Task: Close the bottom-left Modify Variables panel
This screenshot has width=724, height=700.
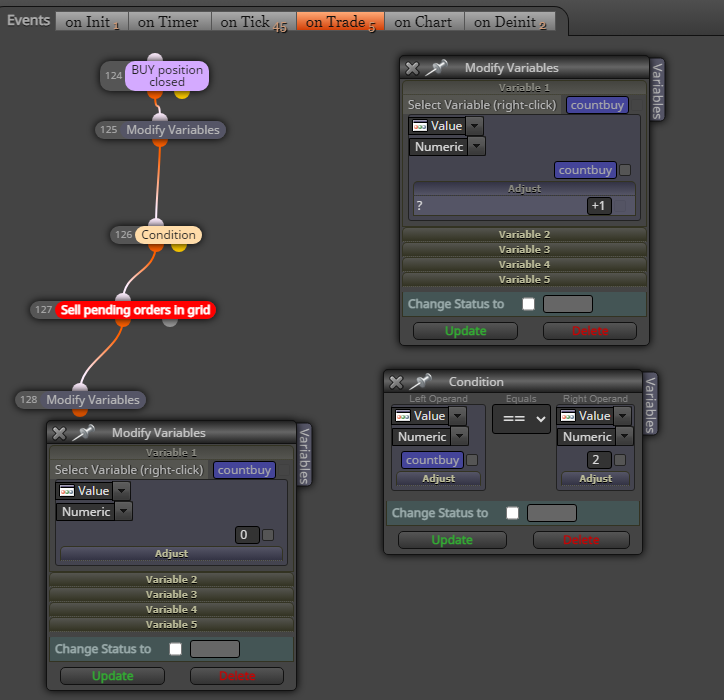Action: pos(59,433)
